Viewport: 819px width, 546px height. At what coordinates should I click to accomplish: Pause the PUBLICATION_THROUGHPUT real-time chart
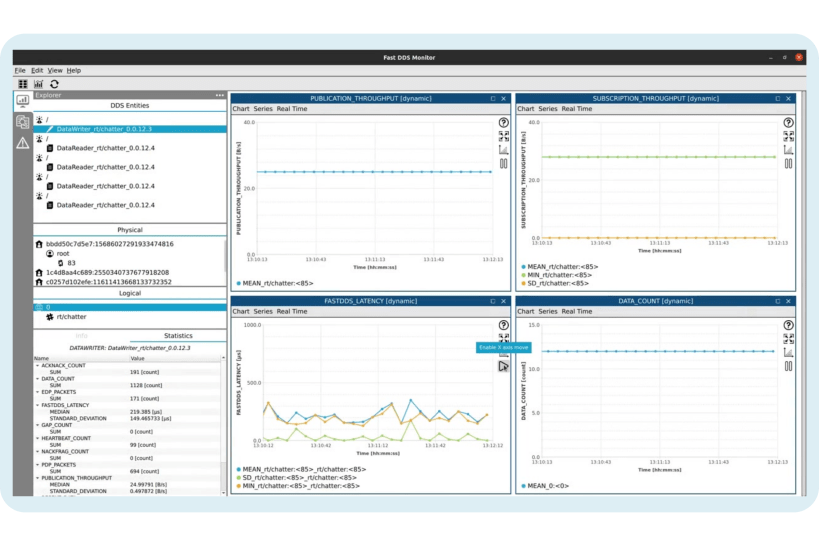click(504, 164)
